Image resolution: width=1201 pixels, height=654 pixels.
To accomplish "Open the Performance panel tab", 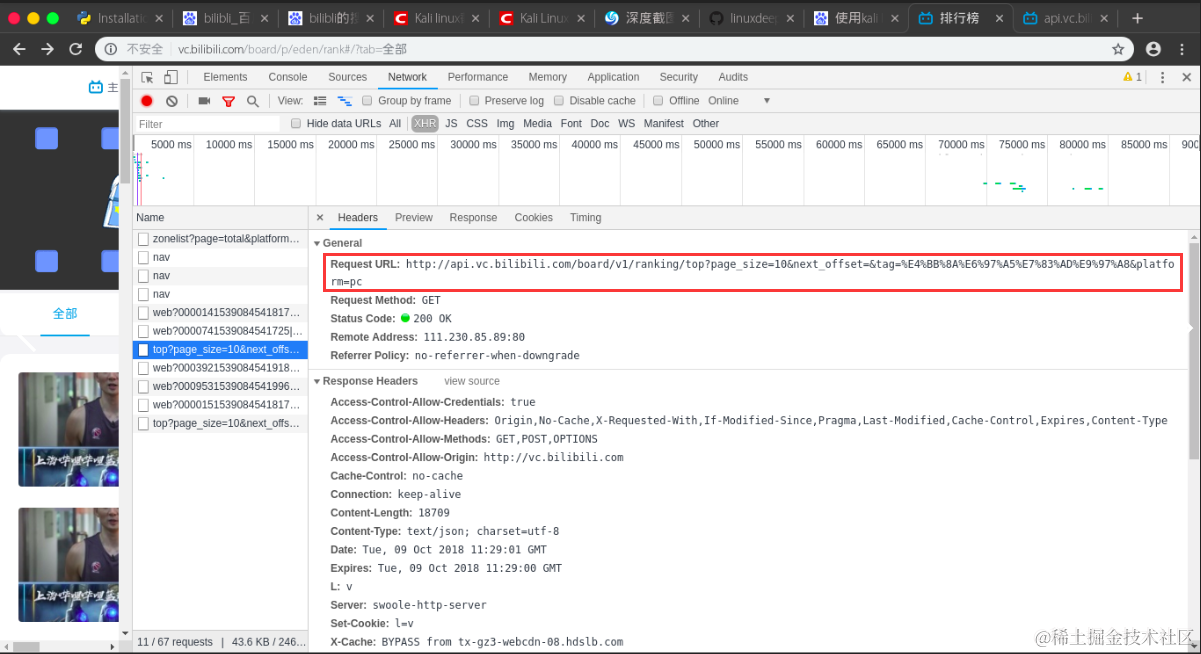I will pos(478,77).
